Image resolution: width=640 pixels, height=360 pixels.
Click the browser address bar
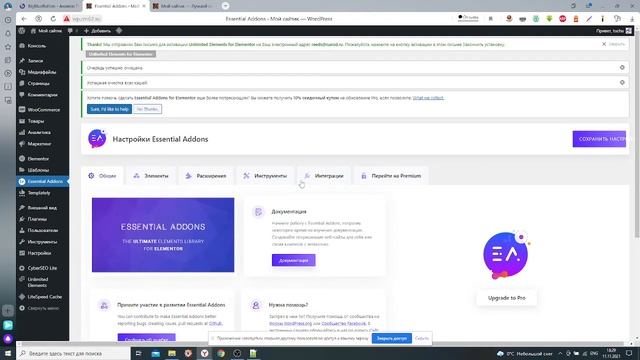tap(279, 19)
